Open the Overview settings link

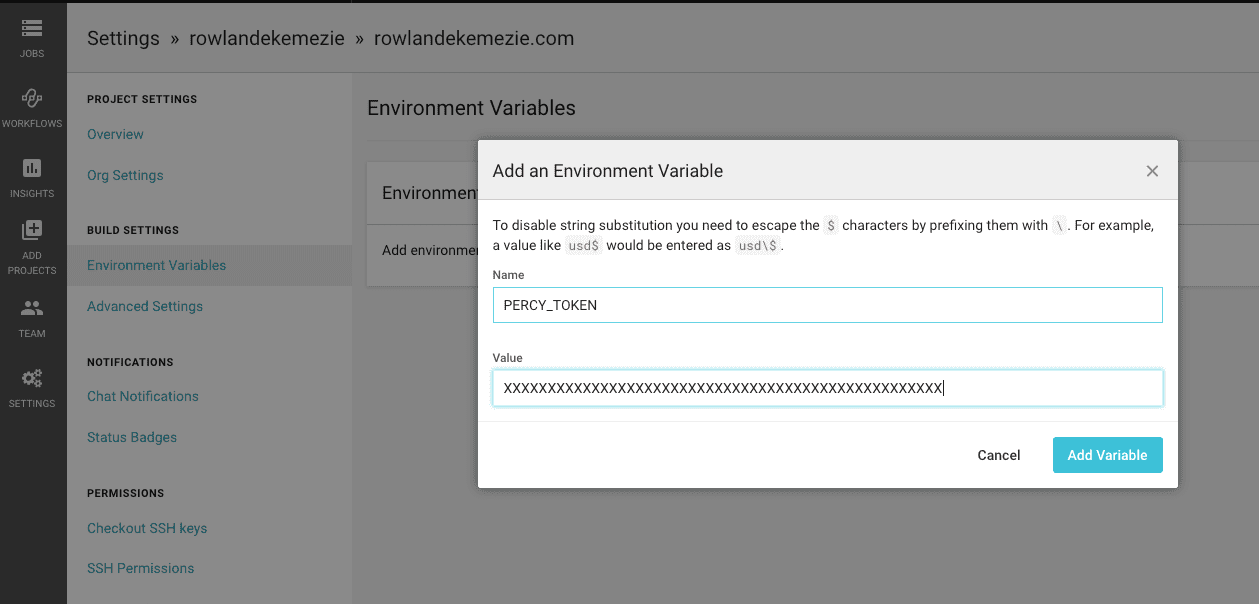pos(115,134)
